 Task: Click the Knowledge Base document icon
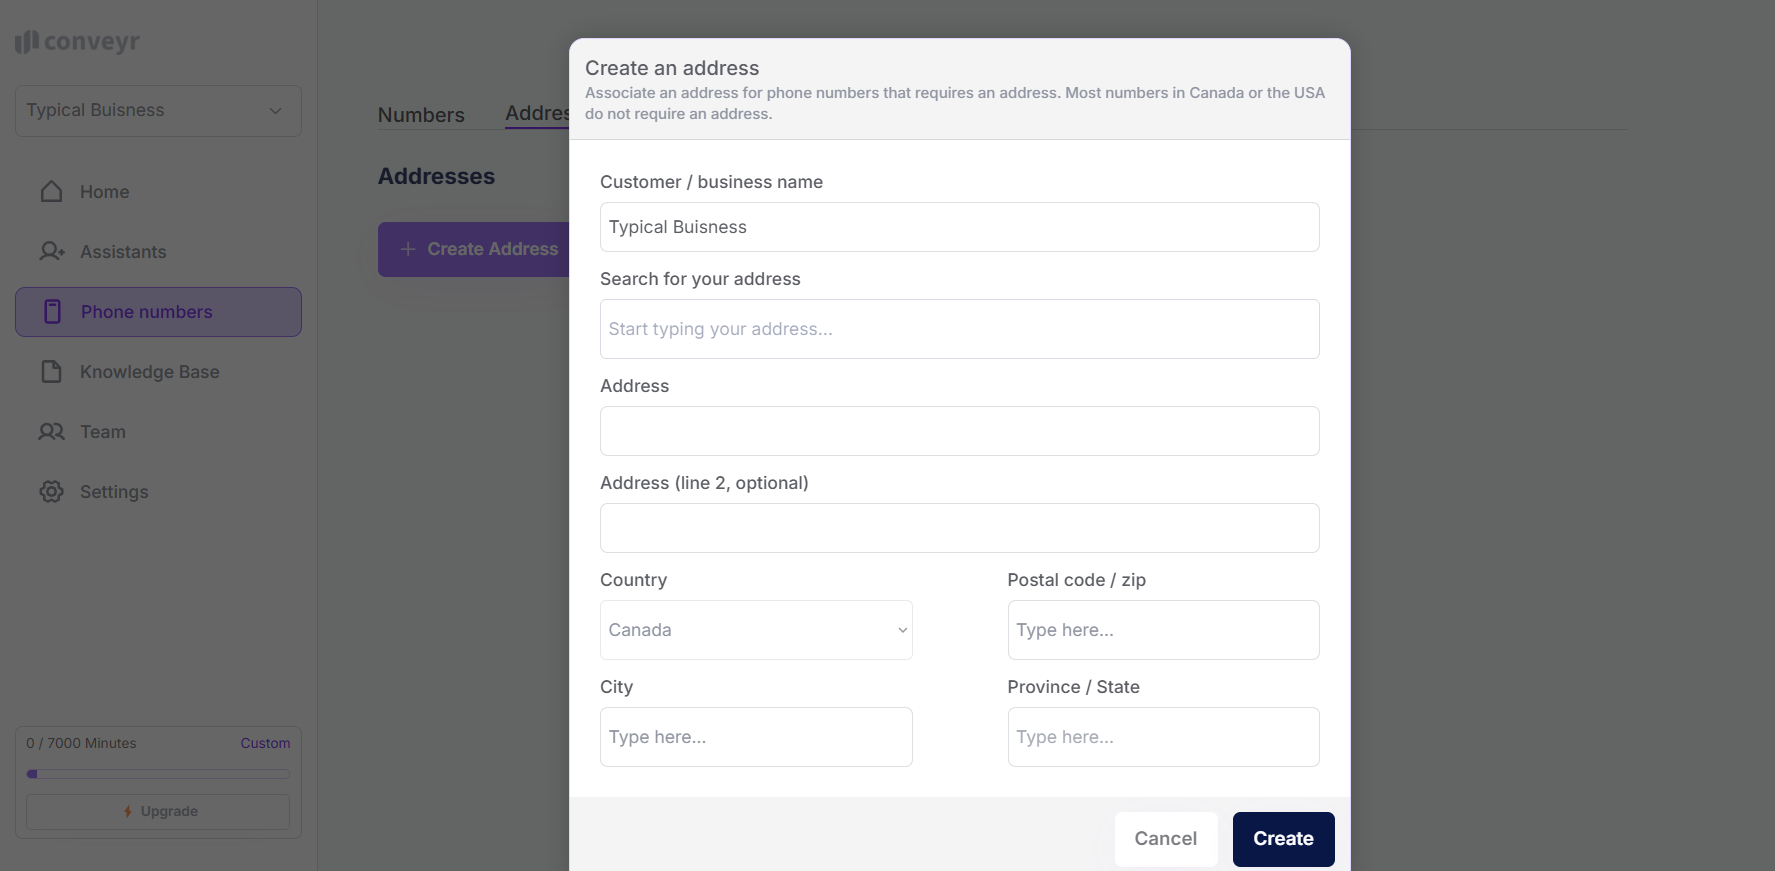click(x=52, y=372)
